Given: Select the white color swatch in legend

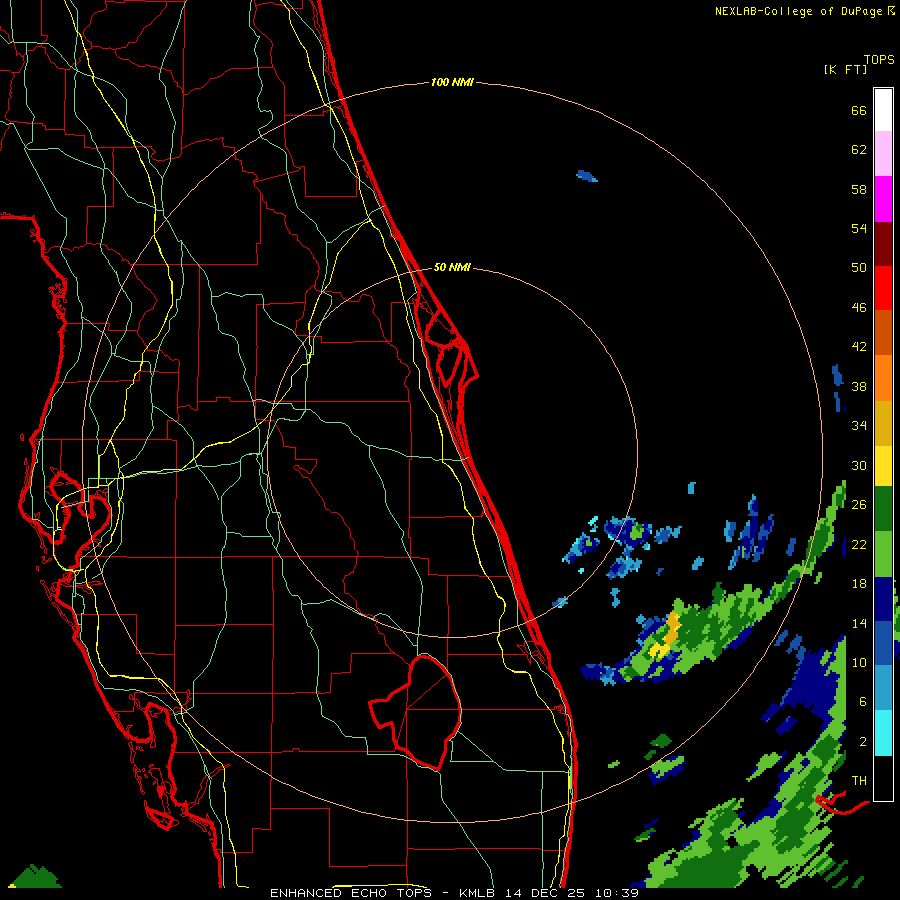Looking at the screenshot, I should [883, 110].
